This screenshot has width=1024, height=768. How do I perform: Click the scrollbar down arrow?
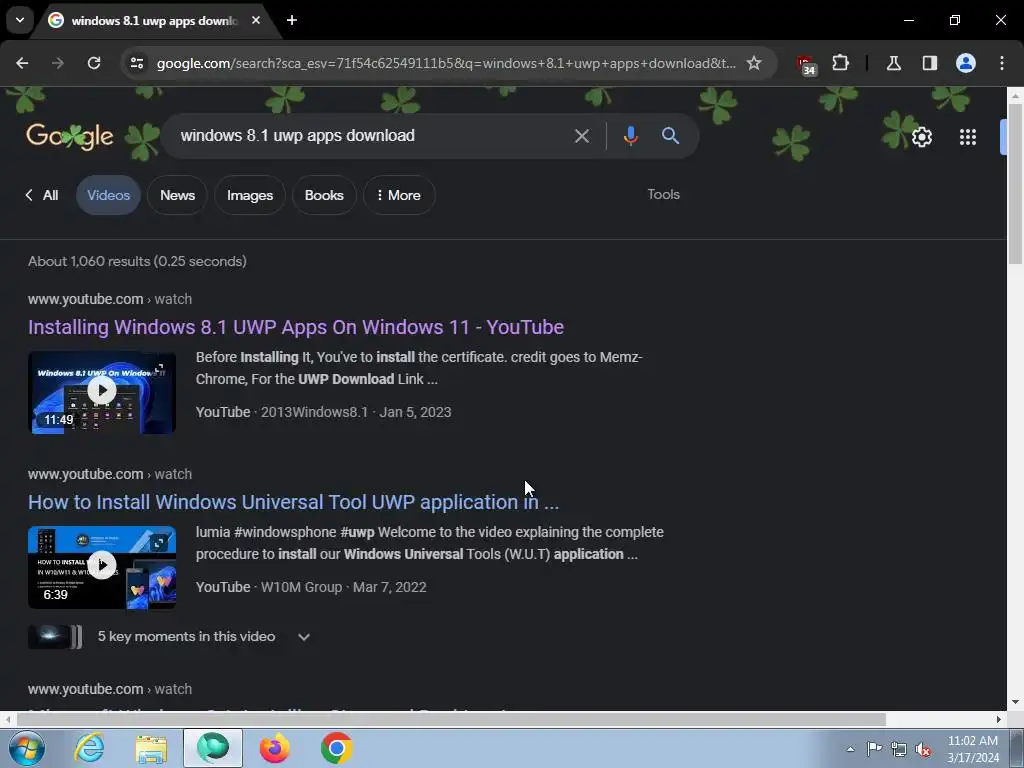[x=1015, y=703]
